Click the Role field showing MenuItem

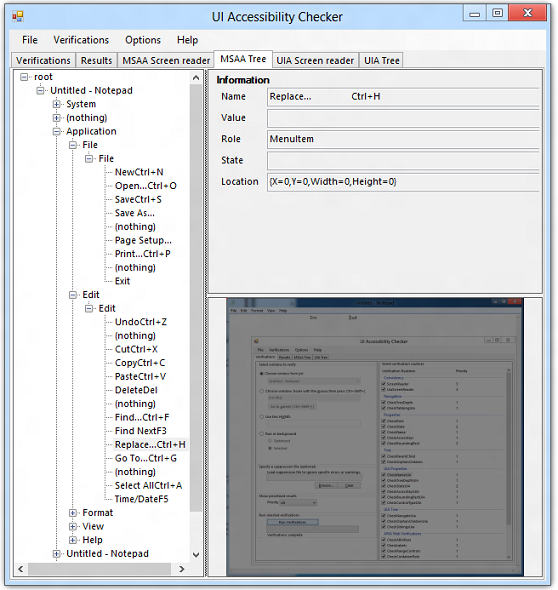[x=403, y=139]
